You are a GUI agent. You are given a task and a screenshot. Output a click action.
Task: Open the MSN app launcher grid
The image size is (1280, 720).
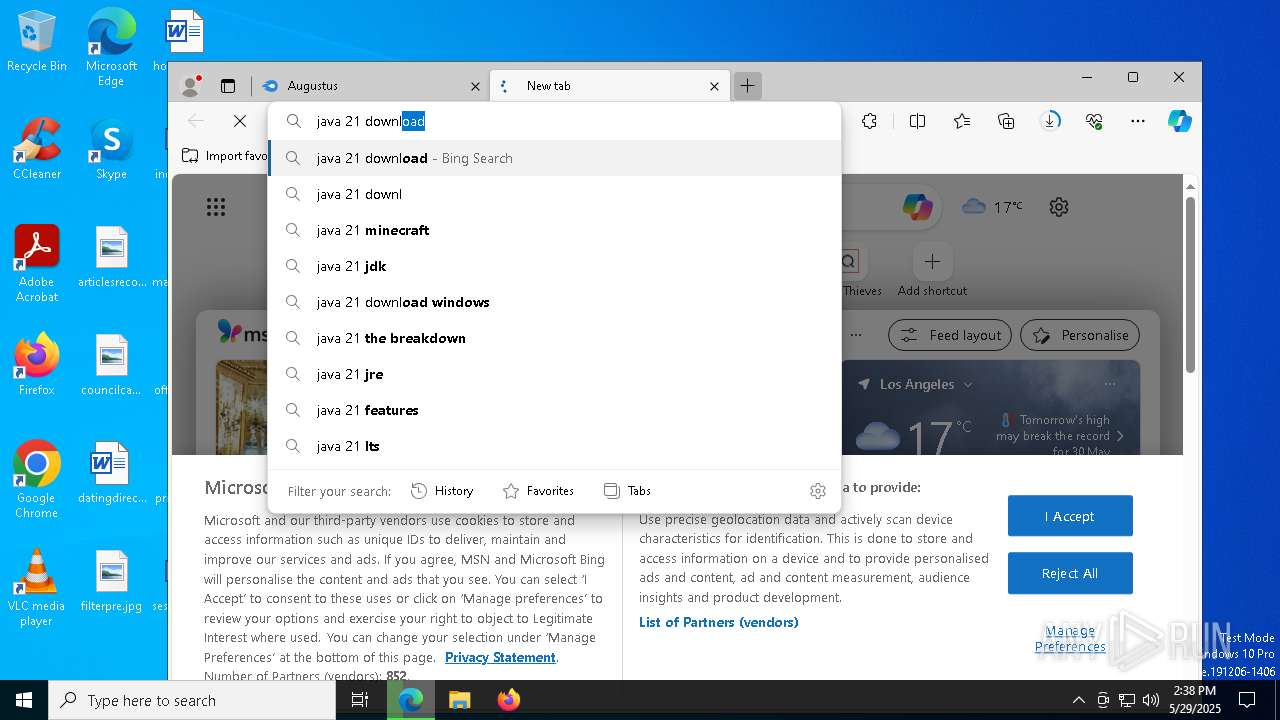pos(216,207)
